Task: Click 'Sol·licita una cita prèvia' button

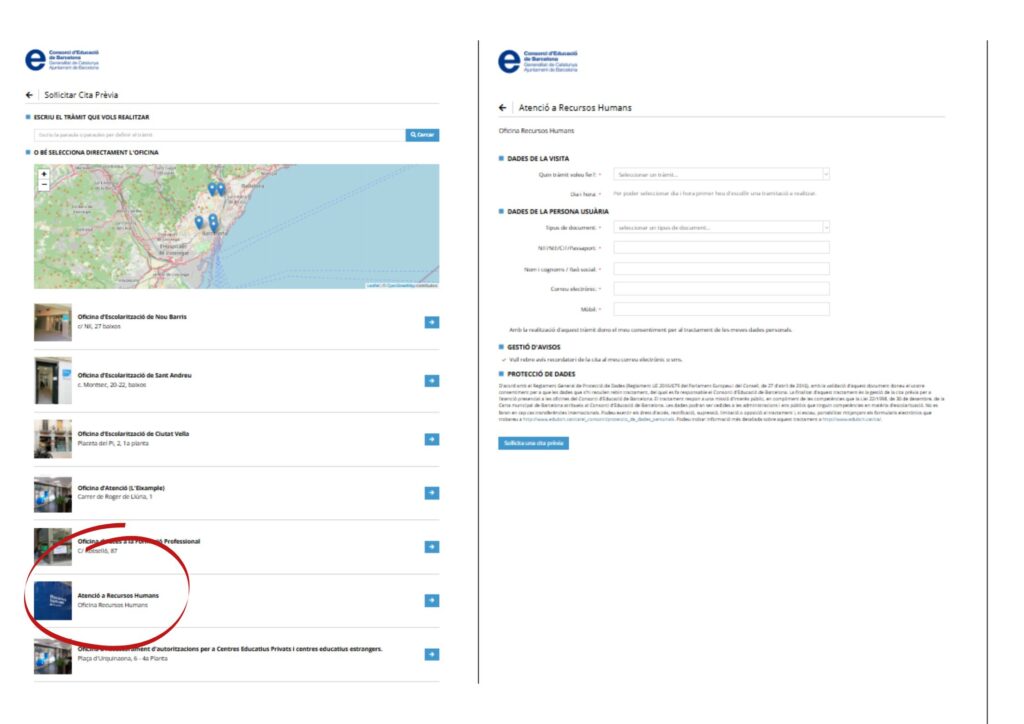Action: pos(533,443)
